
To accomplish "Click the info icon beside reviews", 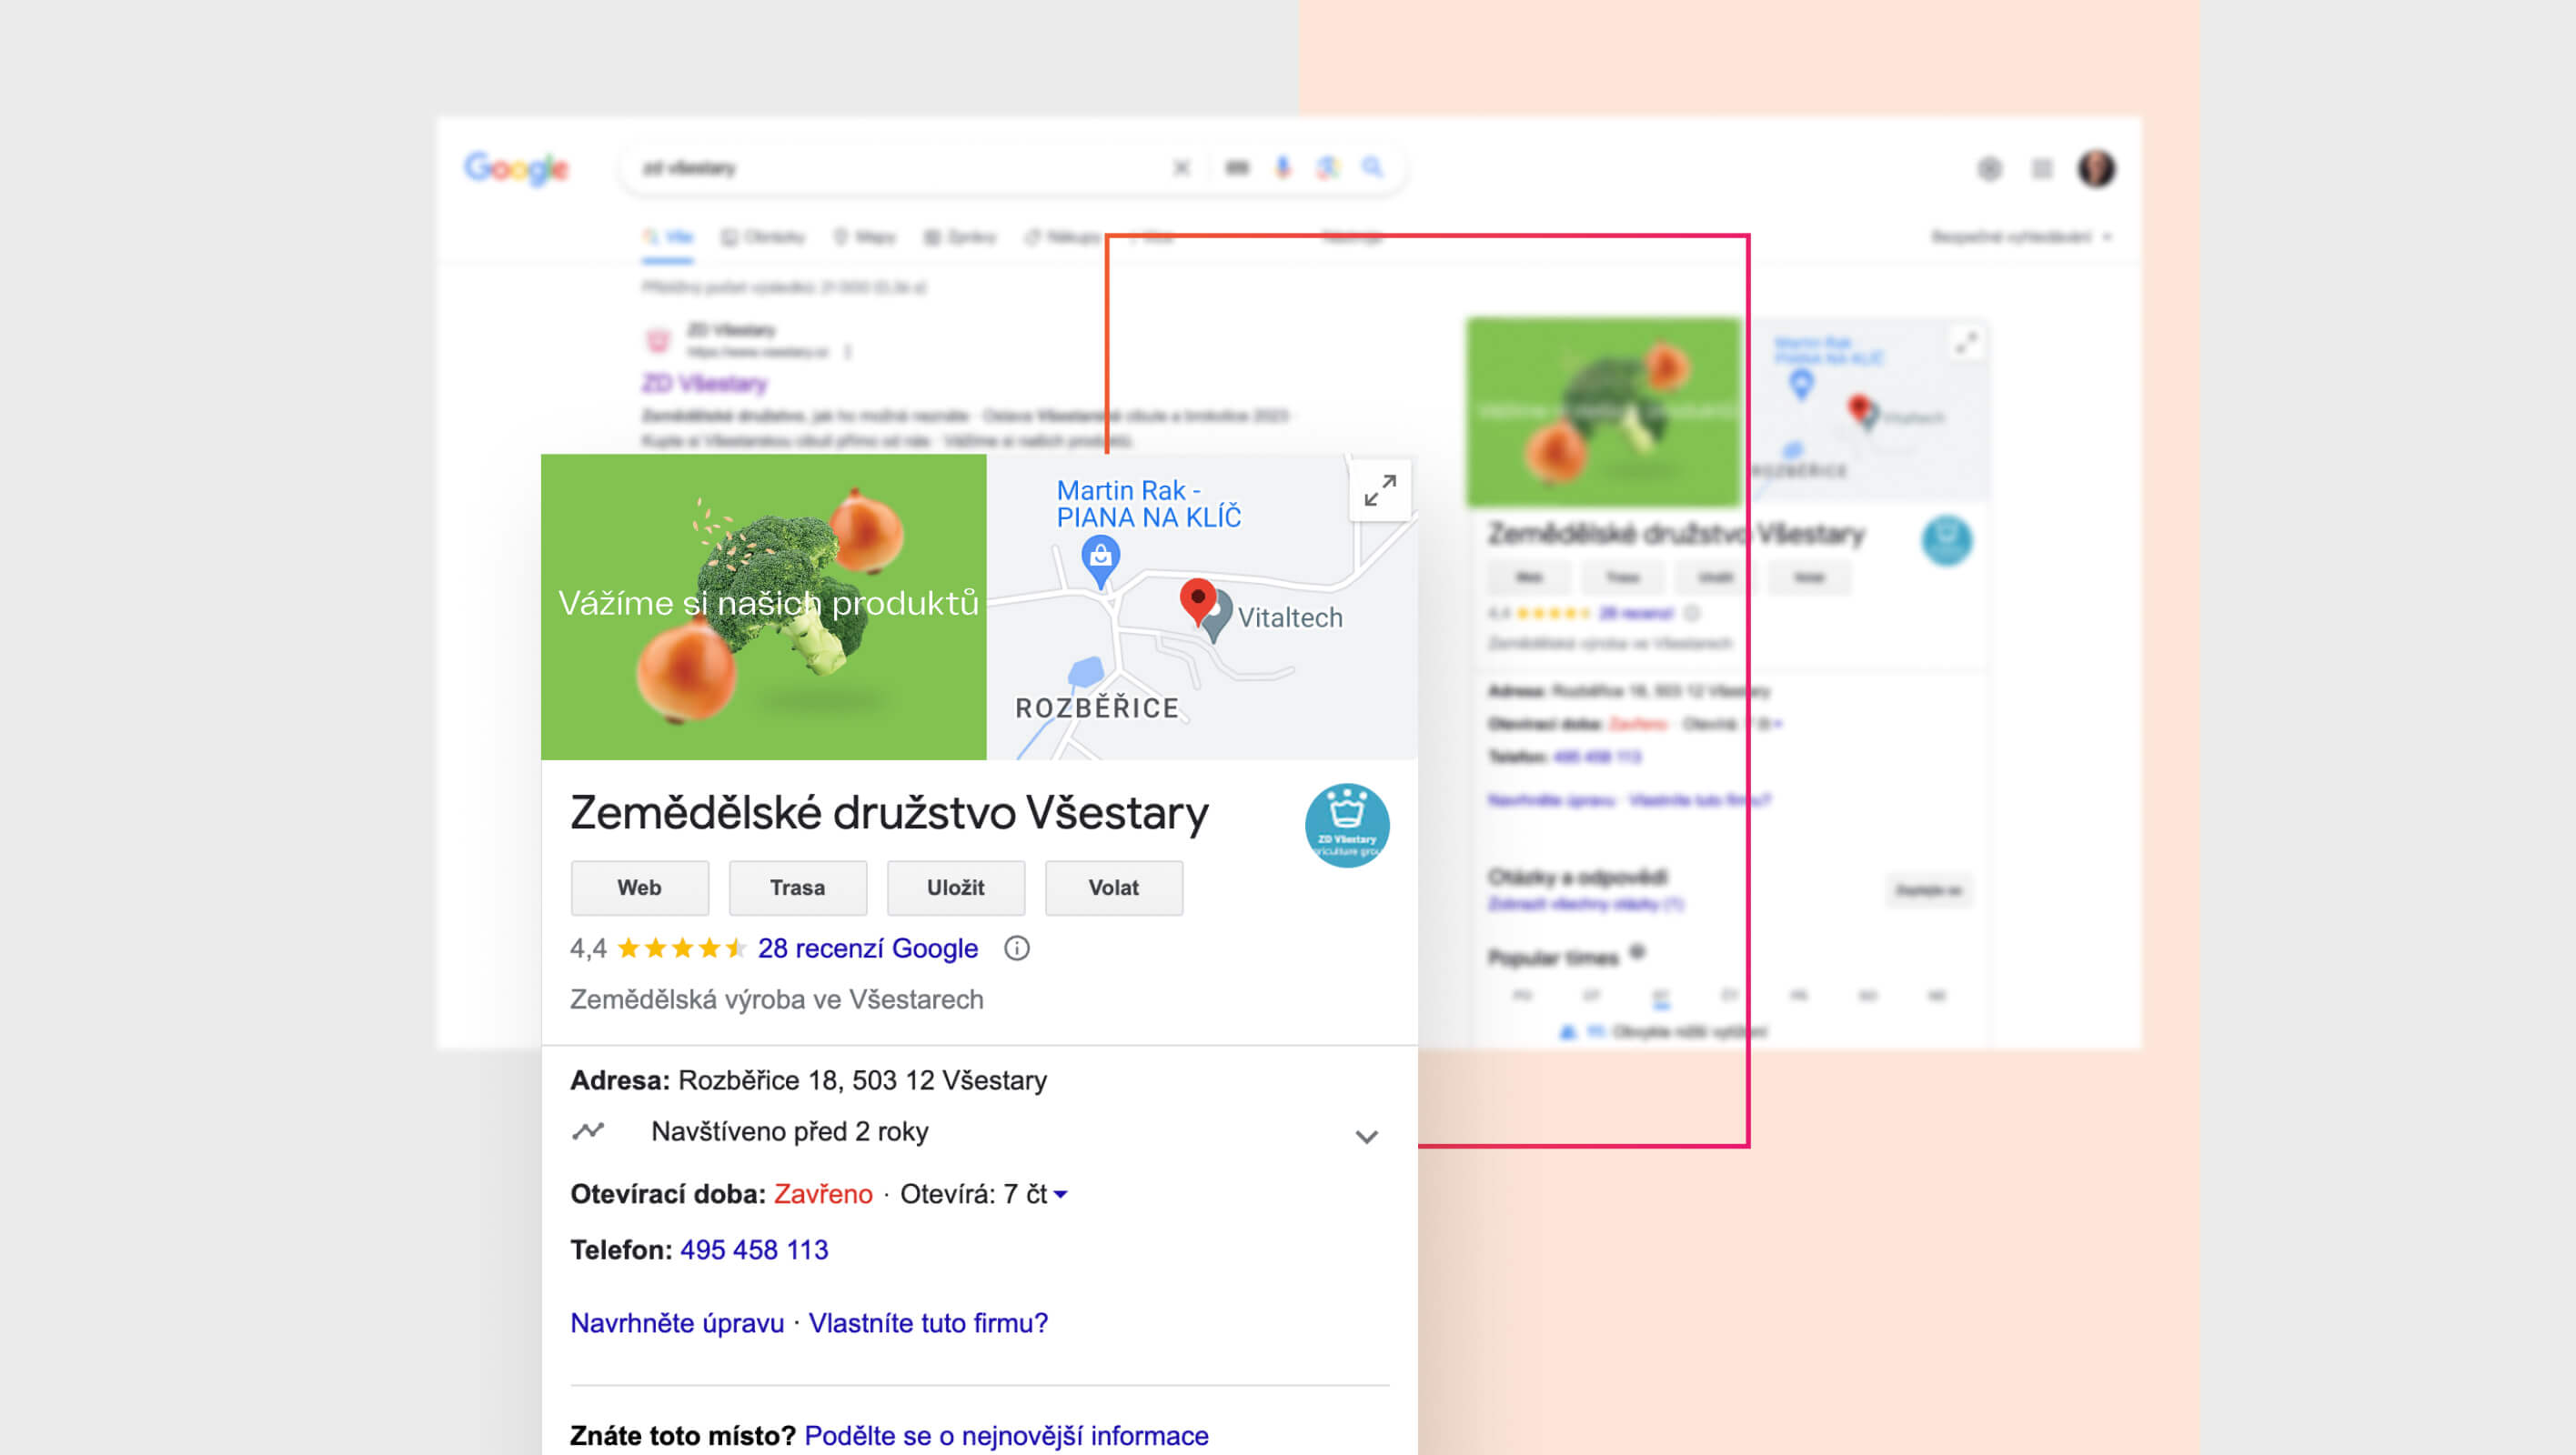I will coord(1016,948).
